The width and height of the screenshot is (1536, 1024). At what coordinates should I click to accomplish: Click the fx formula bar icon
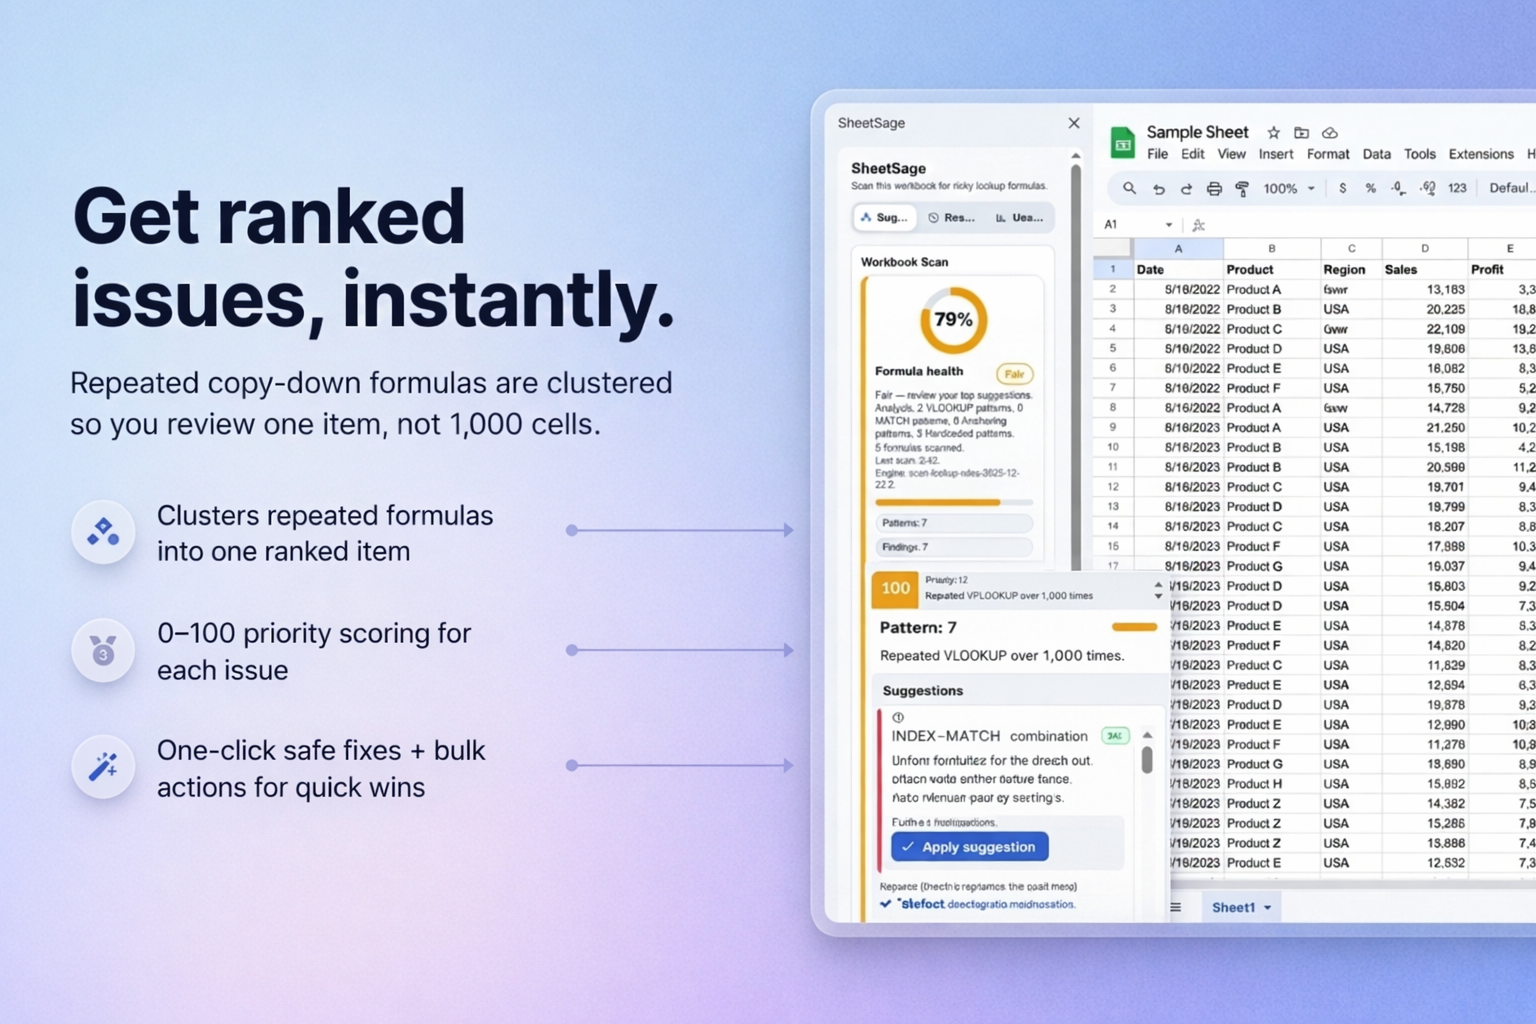(1198, 225)
